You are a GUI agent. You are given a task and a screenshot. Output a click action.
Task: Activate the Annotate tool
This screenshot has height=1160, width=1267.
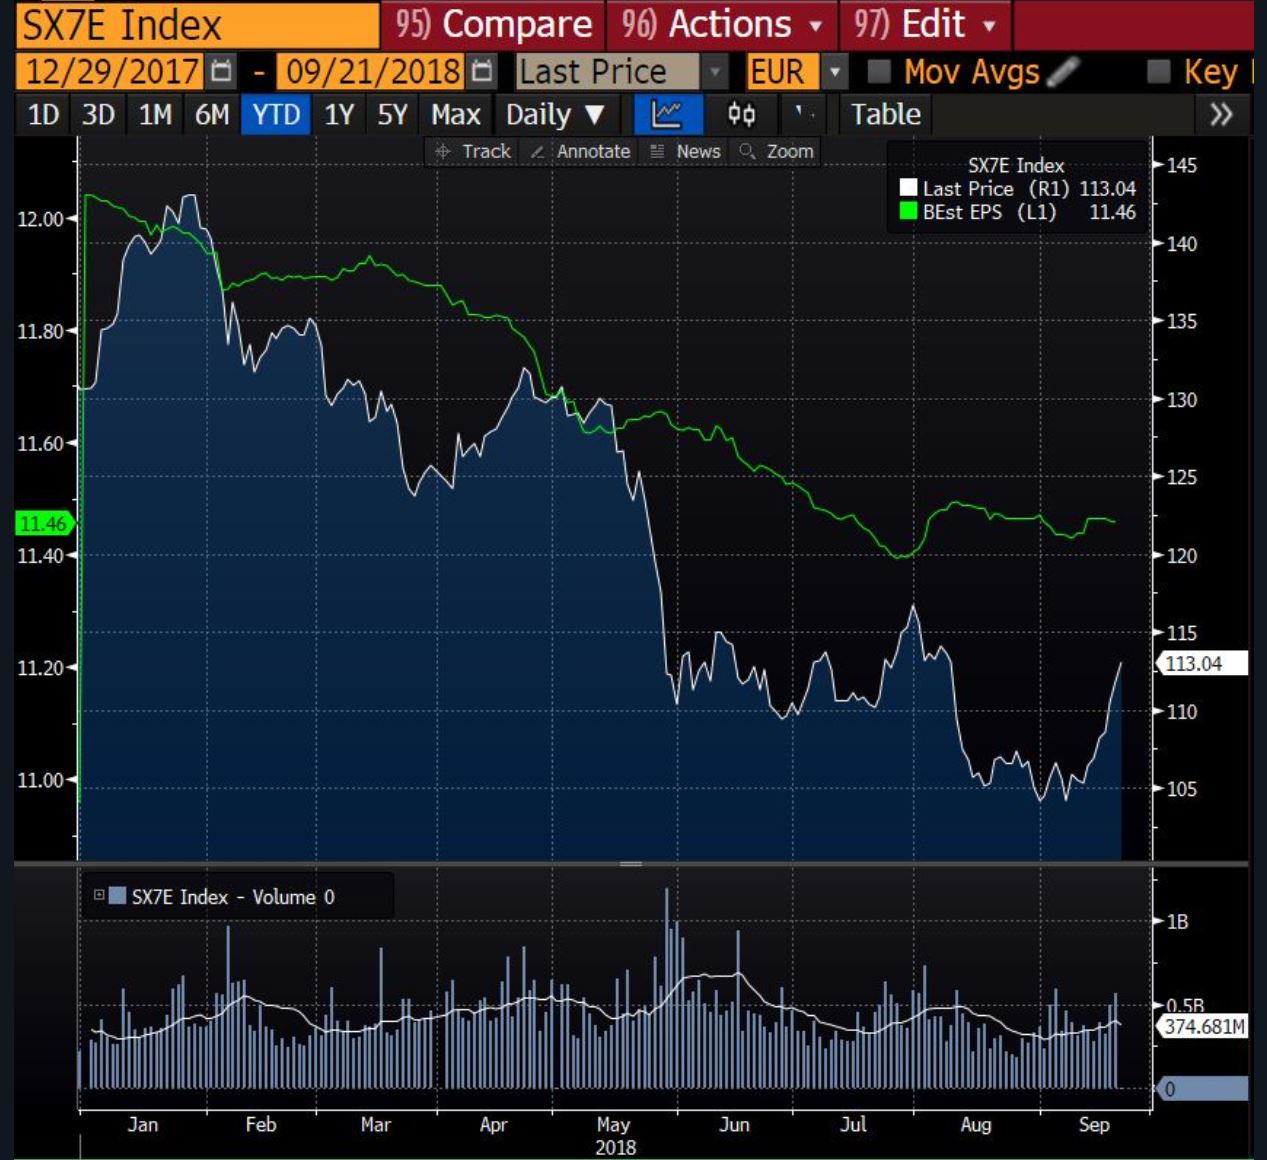tap(581, 151)
